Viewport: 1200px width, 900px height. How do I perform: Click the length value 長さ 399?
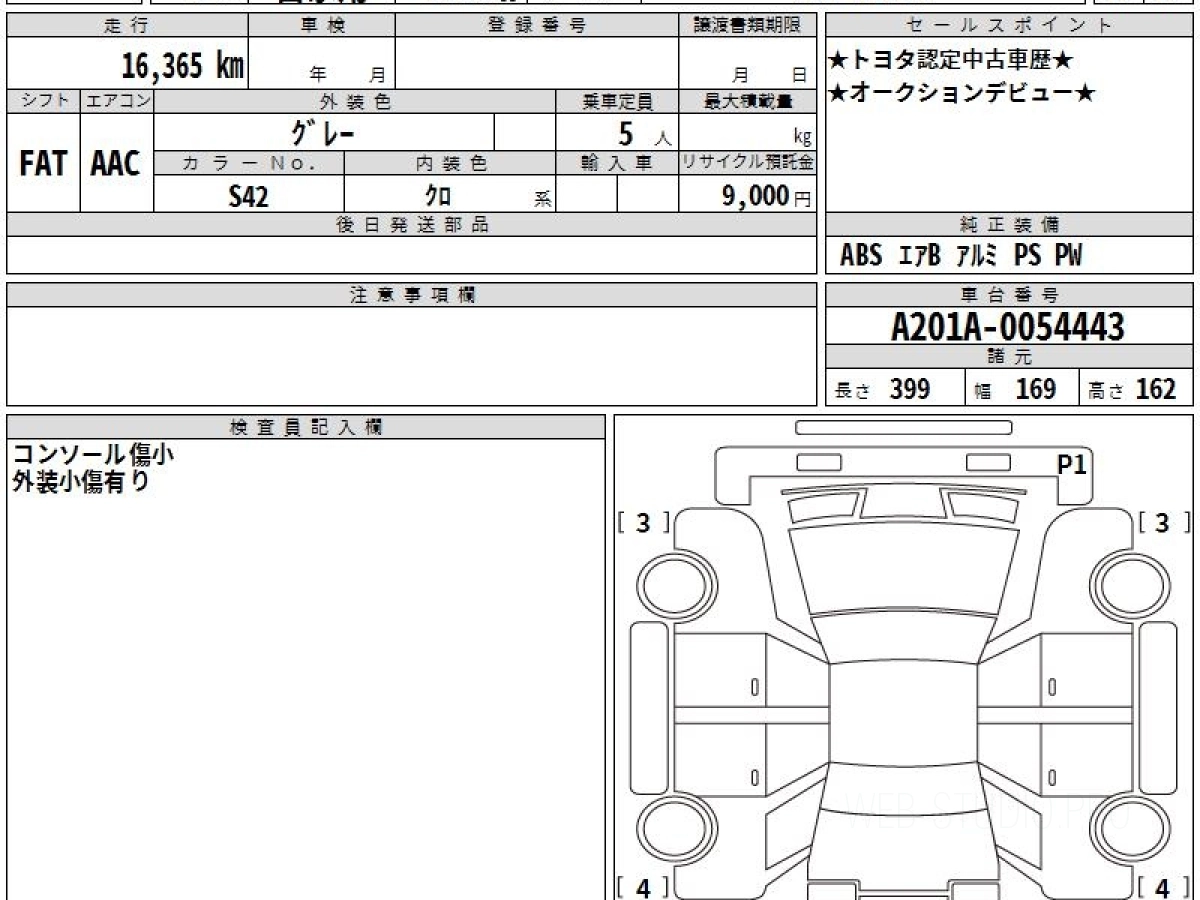[882, 389]
